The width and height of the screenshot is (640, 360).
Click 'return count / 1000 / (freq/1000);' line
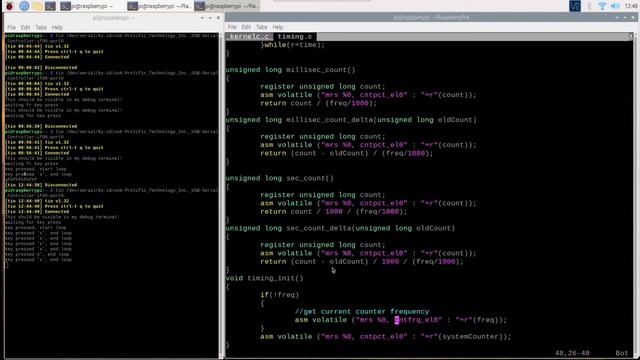333,212
